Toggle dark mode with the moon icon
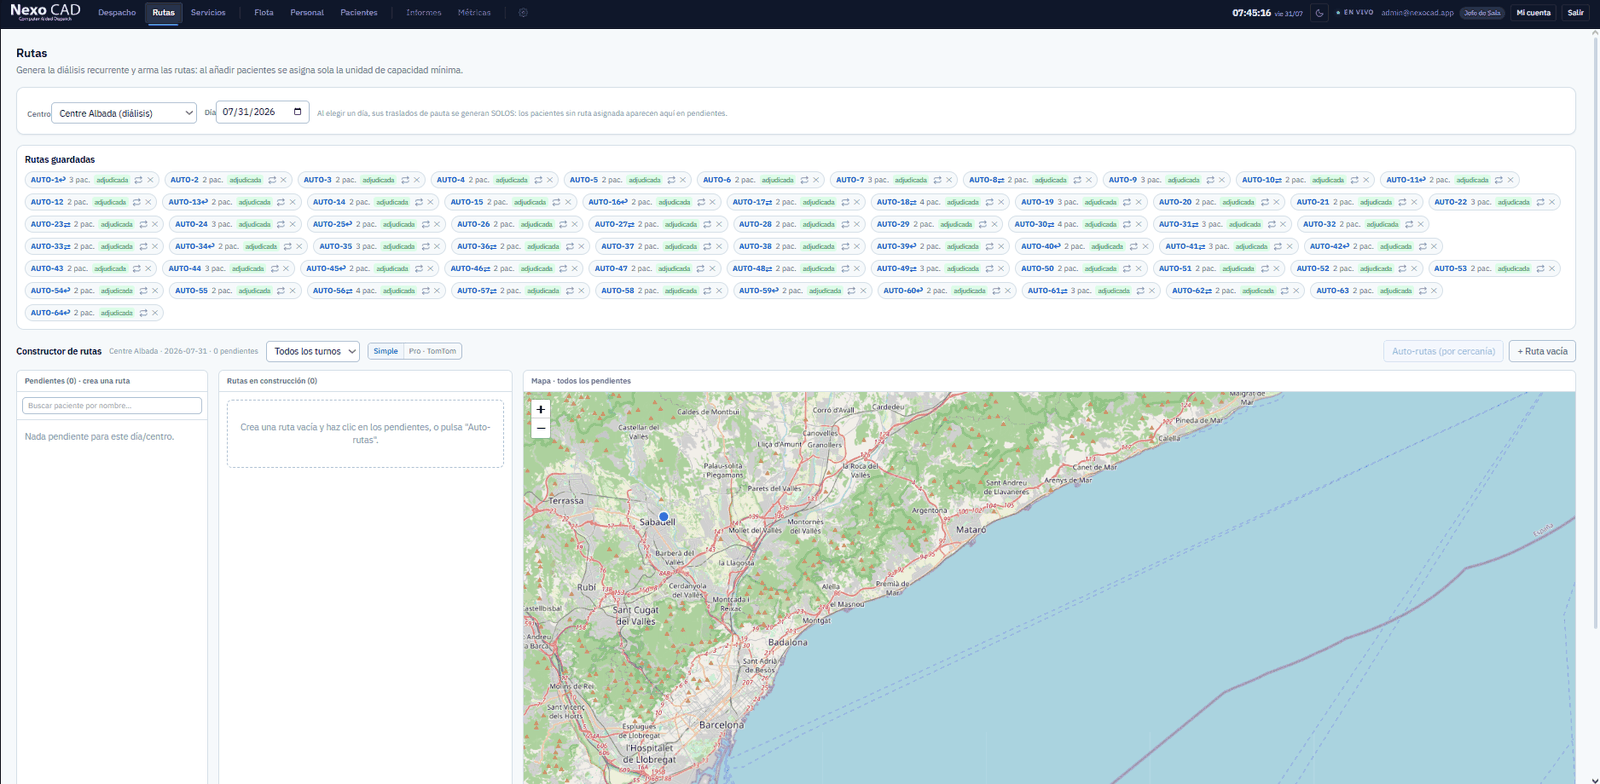This screenshot has height=784, width=1600. [1319, 13]
